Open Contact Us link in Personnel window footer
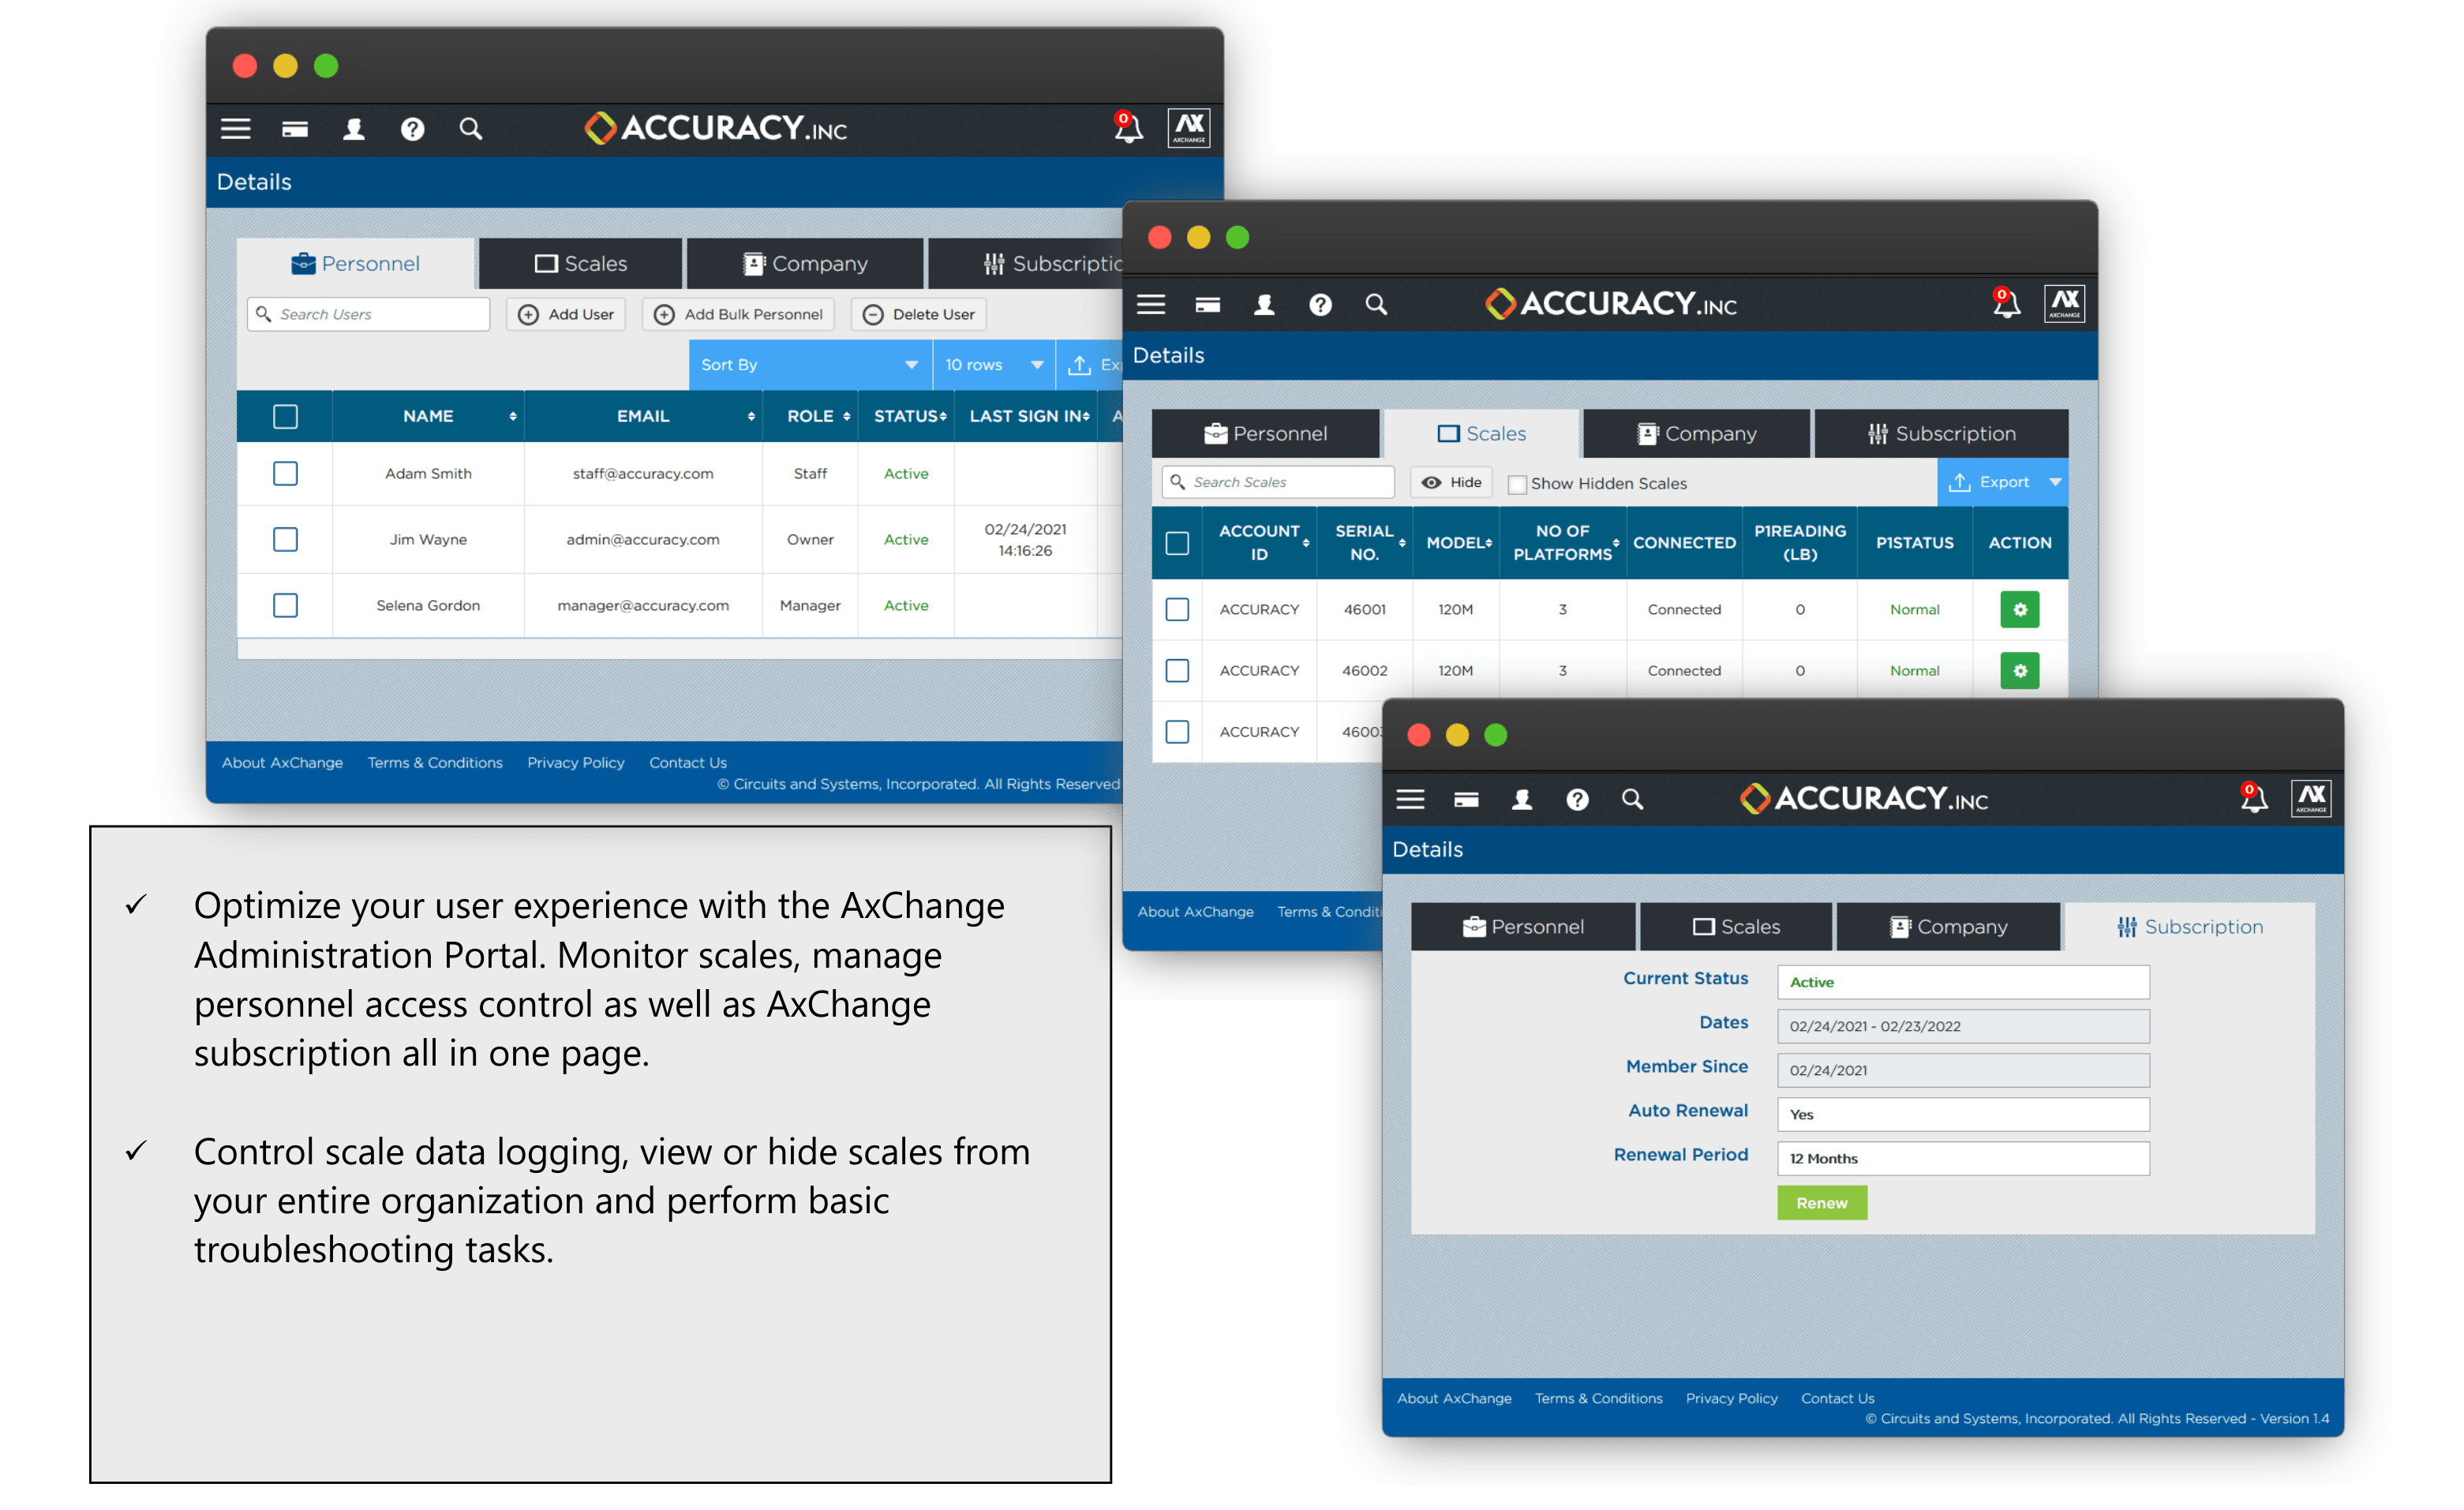The image size is (2464, 1510). [x=688, y=762]
